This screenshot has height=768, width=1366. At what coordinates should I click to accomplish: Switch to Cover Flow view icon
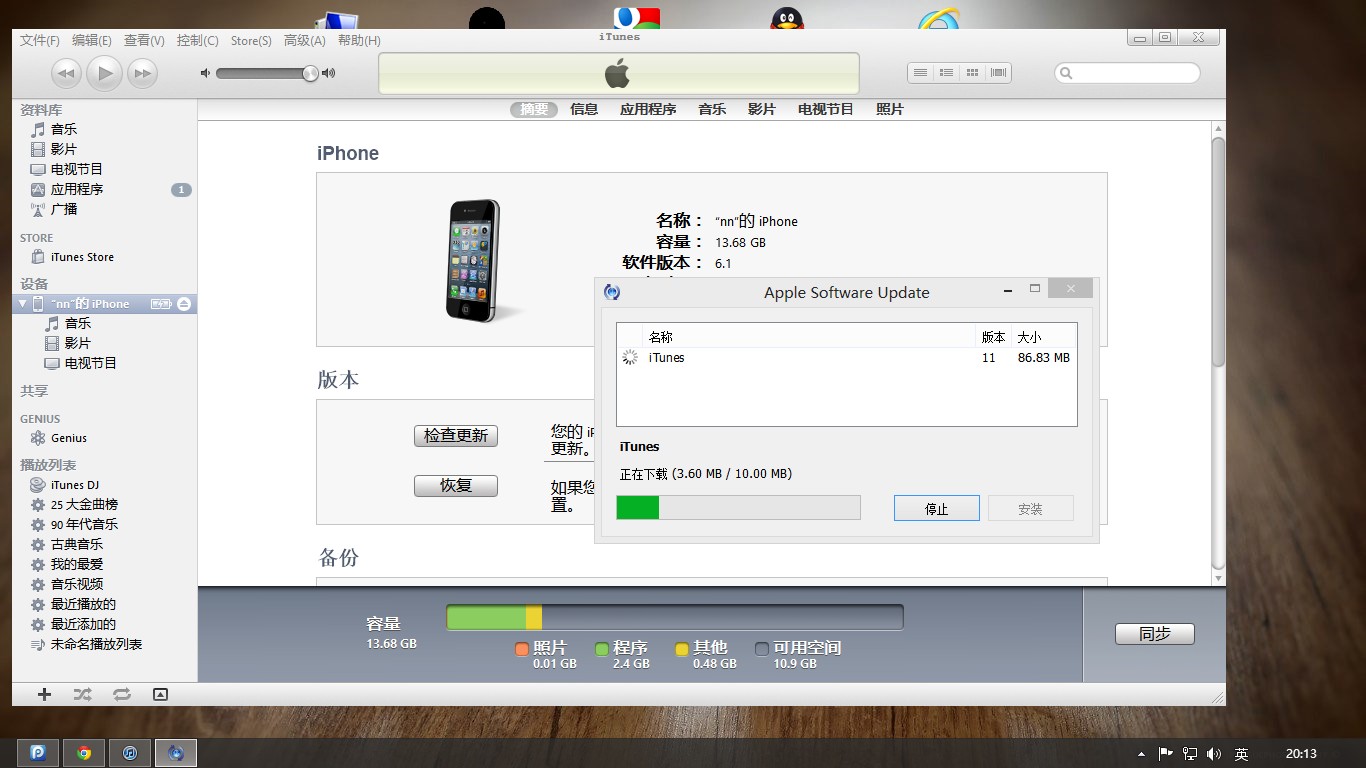(x=998, y=73)
